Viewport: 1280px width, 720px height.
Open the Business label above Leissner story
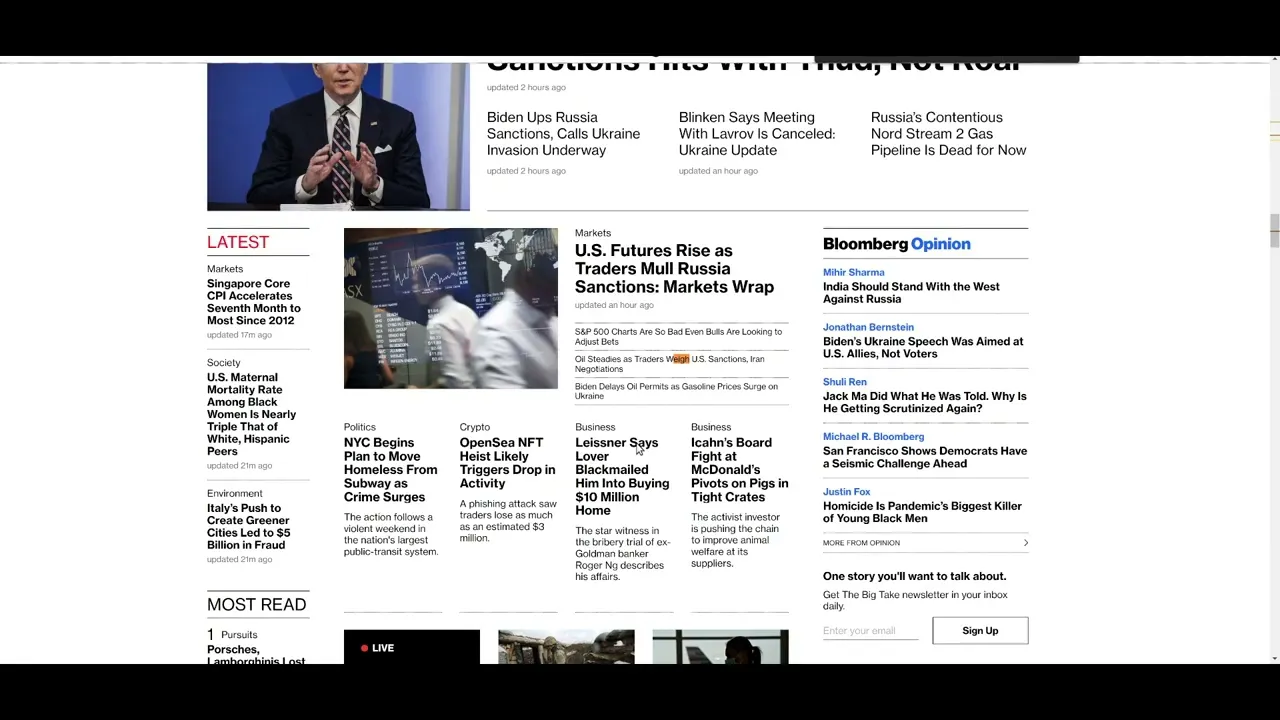[595, 427]
